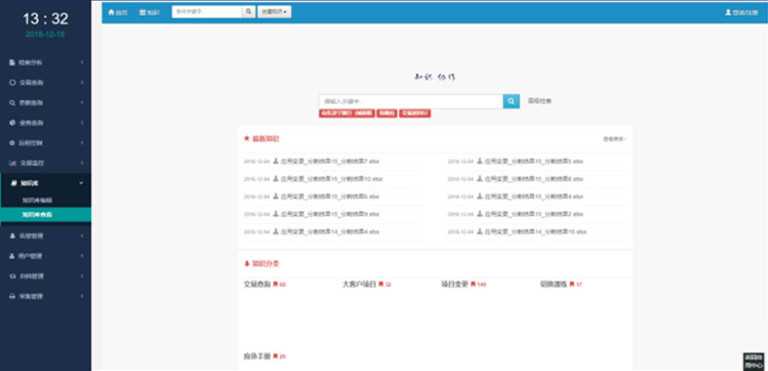Click the login/register link at top right
This screenshot has height=371, width=768.
click(x=742, y=12)
